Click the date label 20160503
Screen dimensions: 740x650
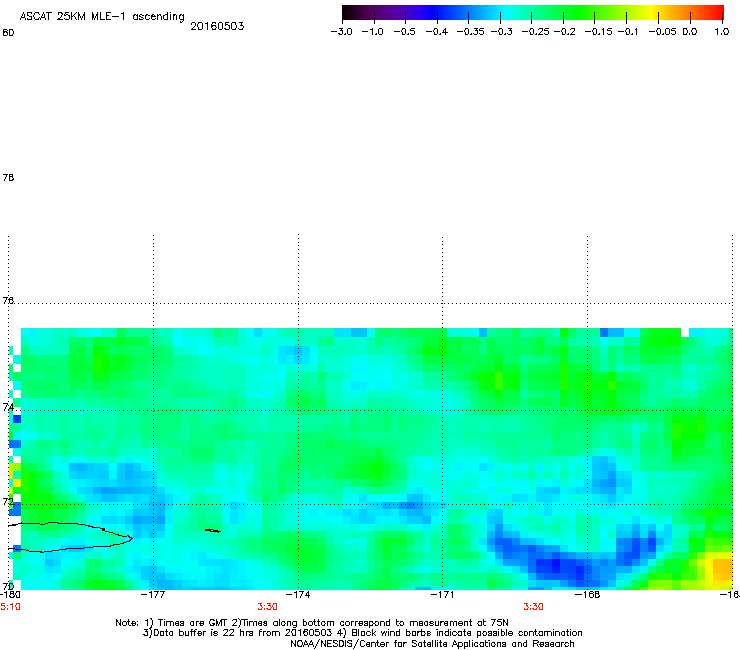click(217, 26)
